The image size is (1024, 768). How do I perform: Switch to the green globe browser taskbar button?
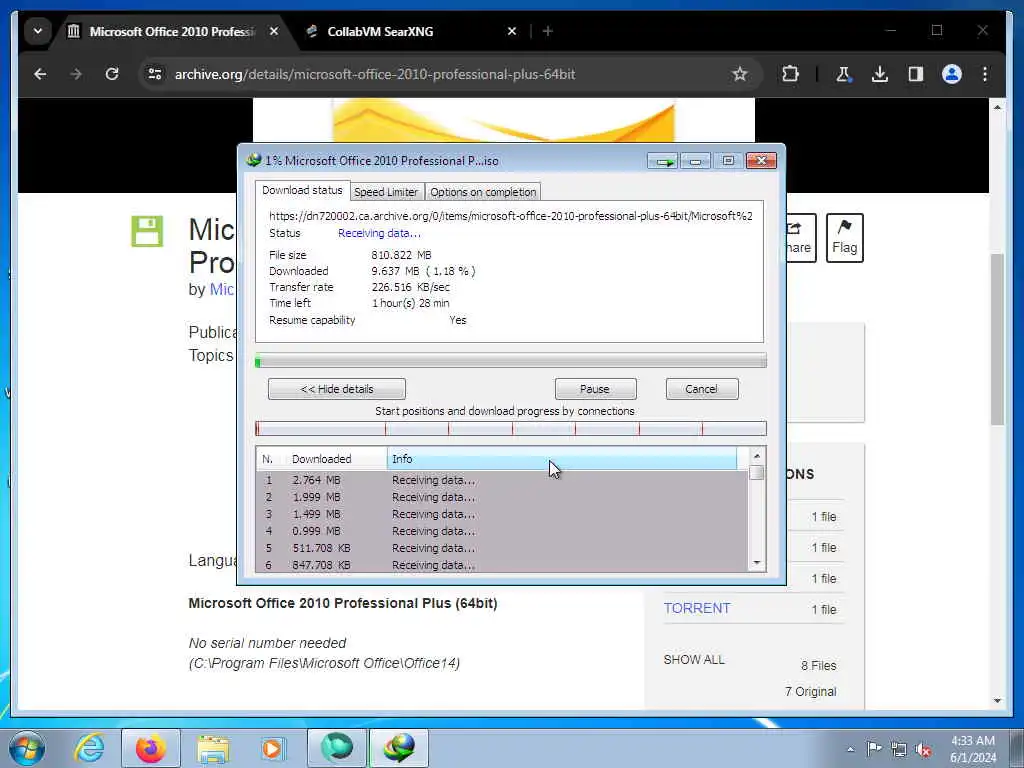click(x=337, y=748)
